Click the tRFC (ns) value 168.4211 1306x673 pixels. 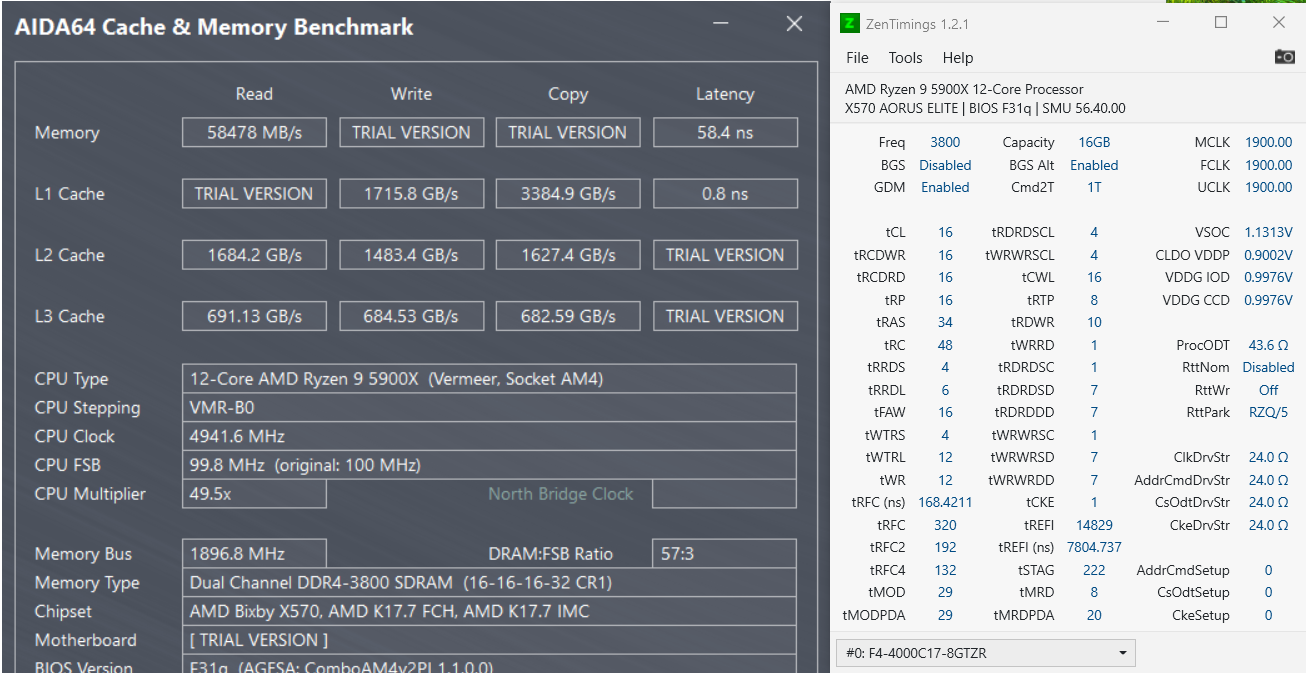pos(945,502)
